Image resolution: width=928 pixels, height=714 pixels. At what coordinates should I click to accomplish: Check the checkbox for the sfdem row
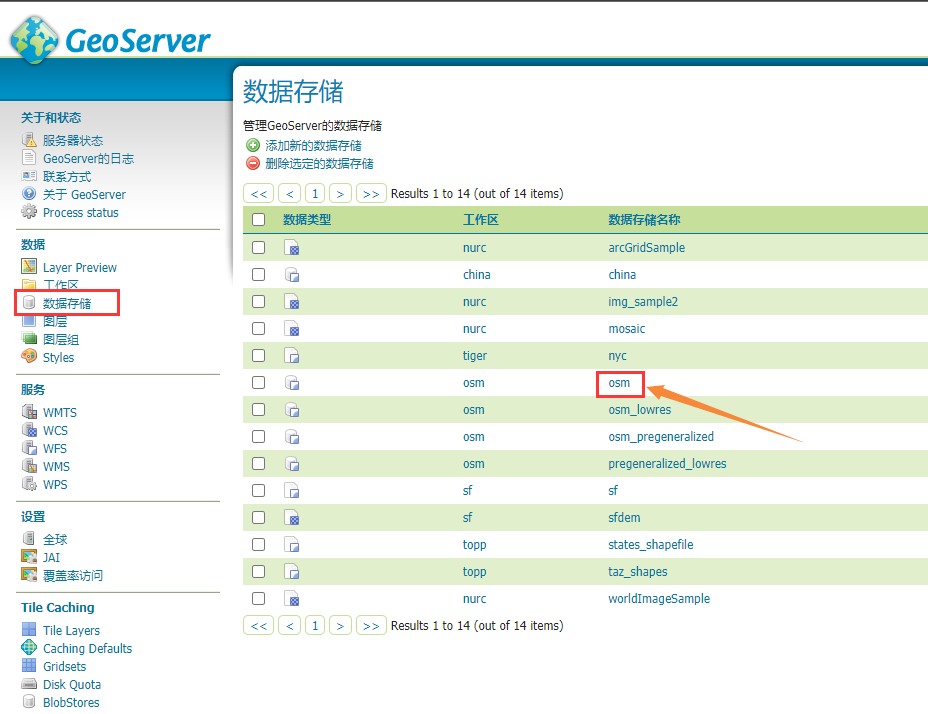click(257, 517)
